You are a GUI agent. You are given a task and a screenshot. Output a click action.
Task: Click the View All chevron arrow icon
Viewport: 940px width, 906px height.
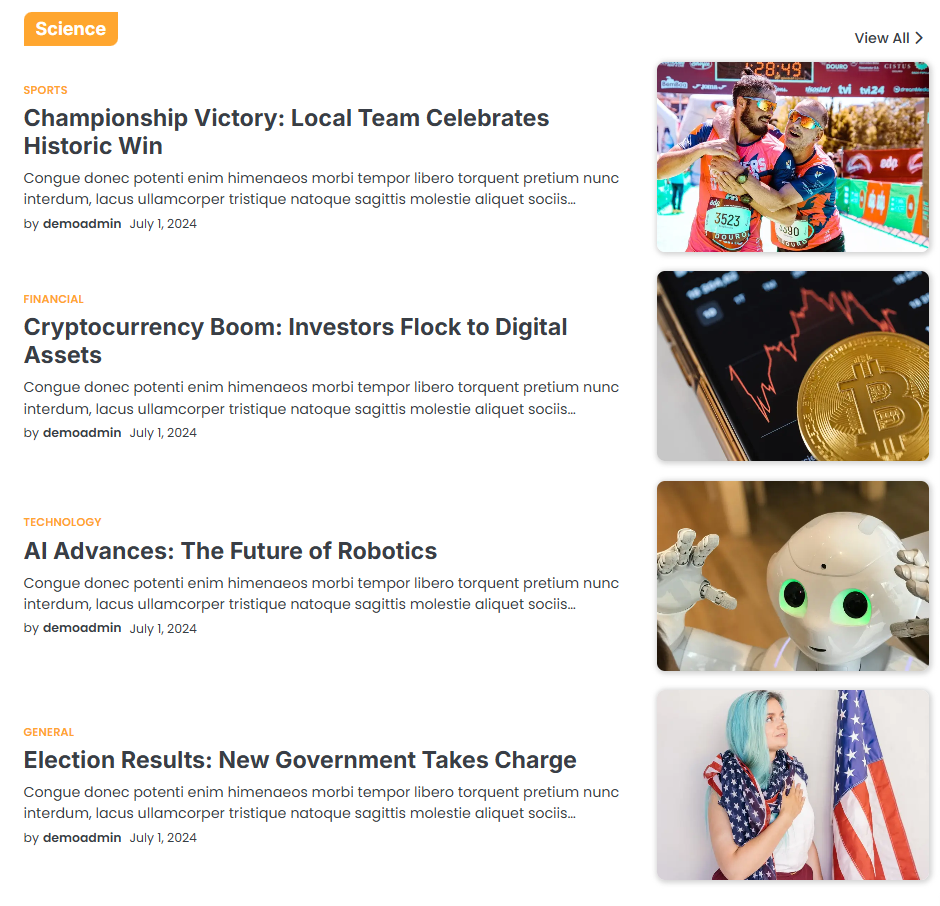click(x=919, y=38)
